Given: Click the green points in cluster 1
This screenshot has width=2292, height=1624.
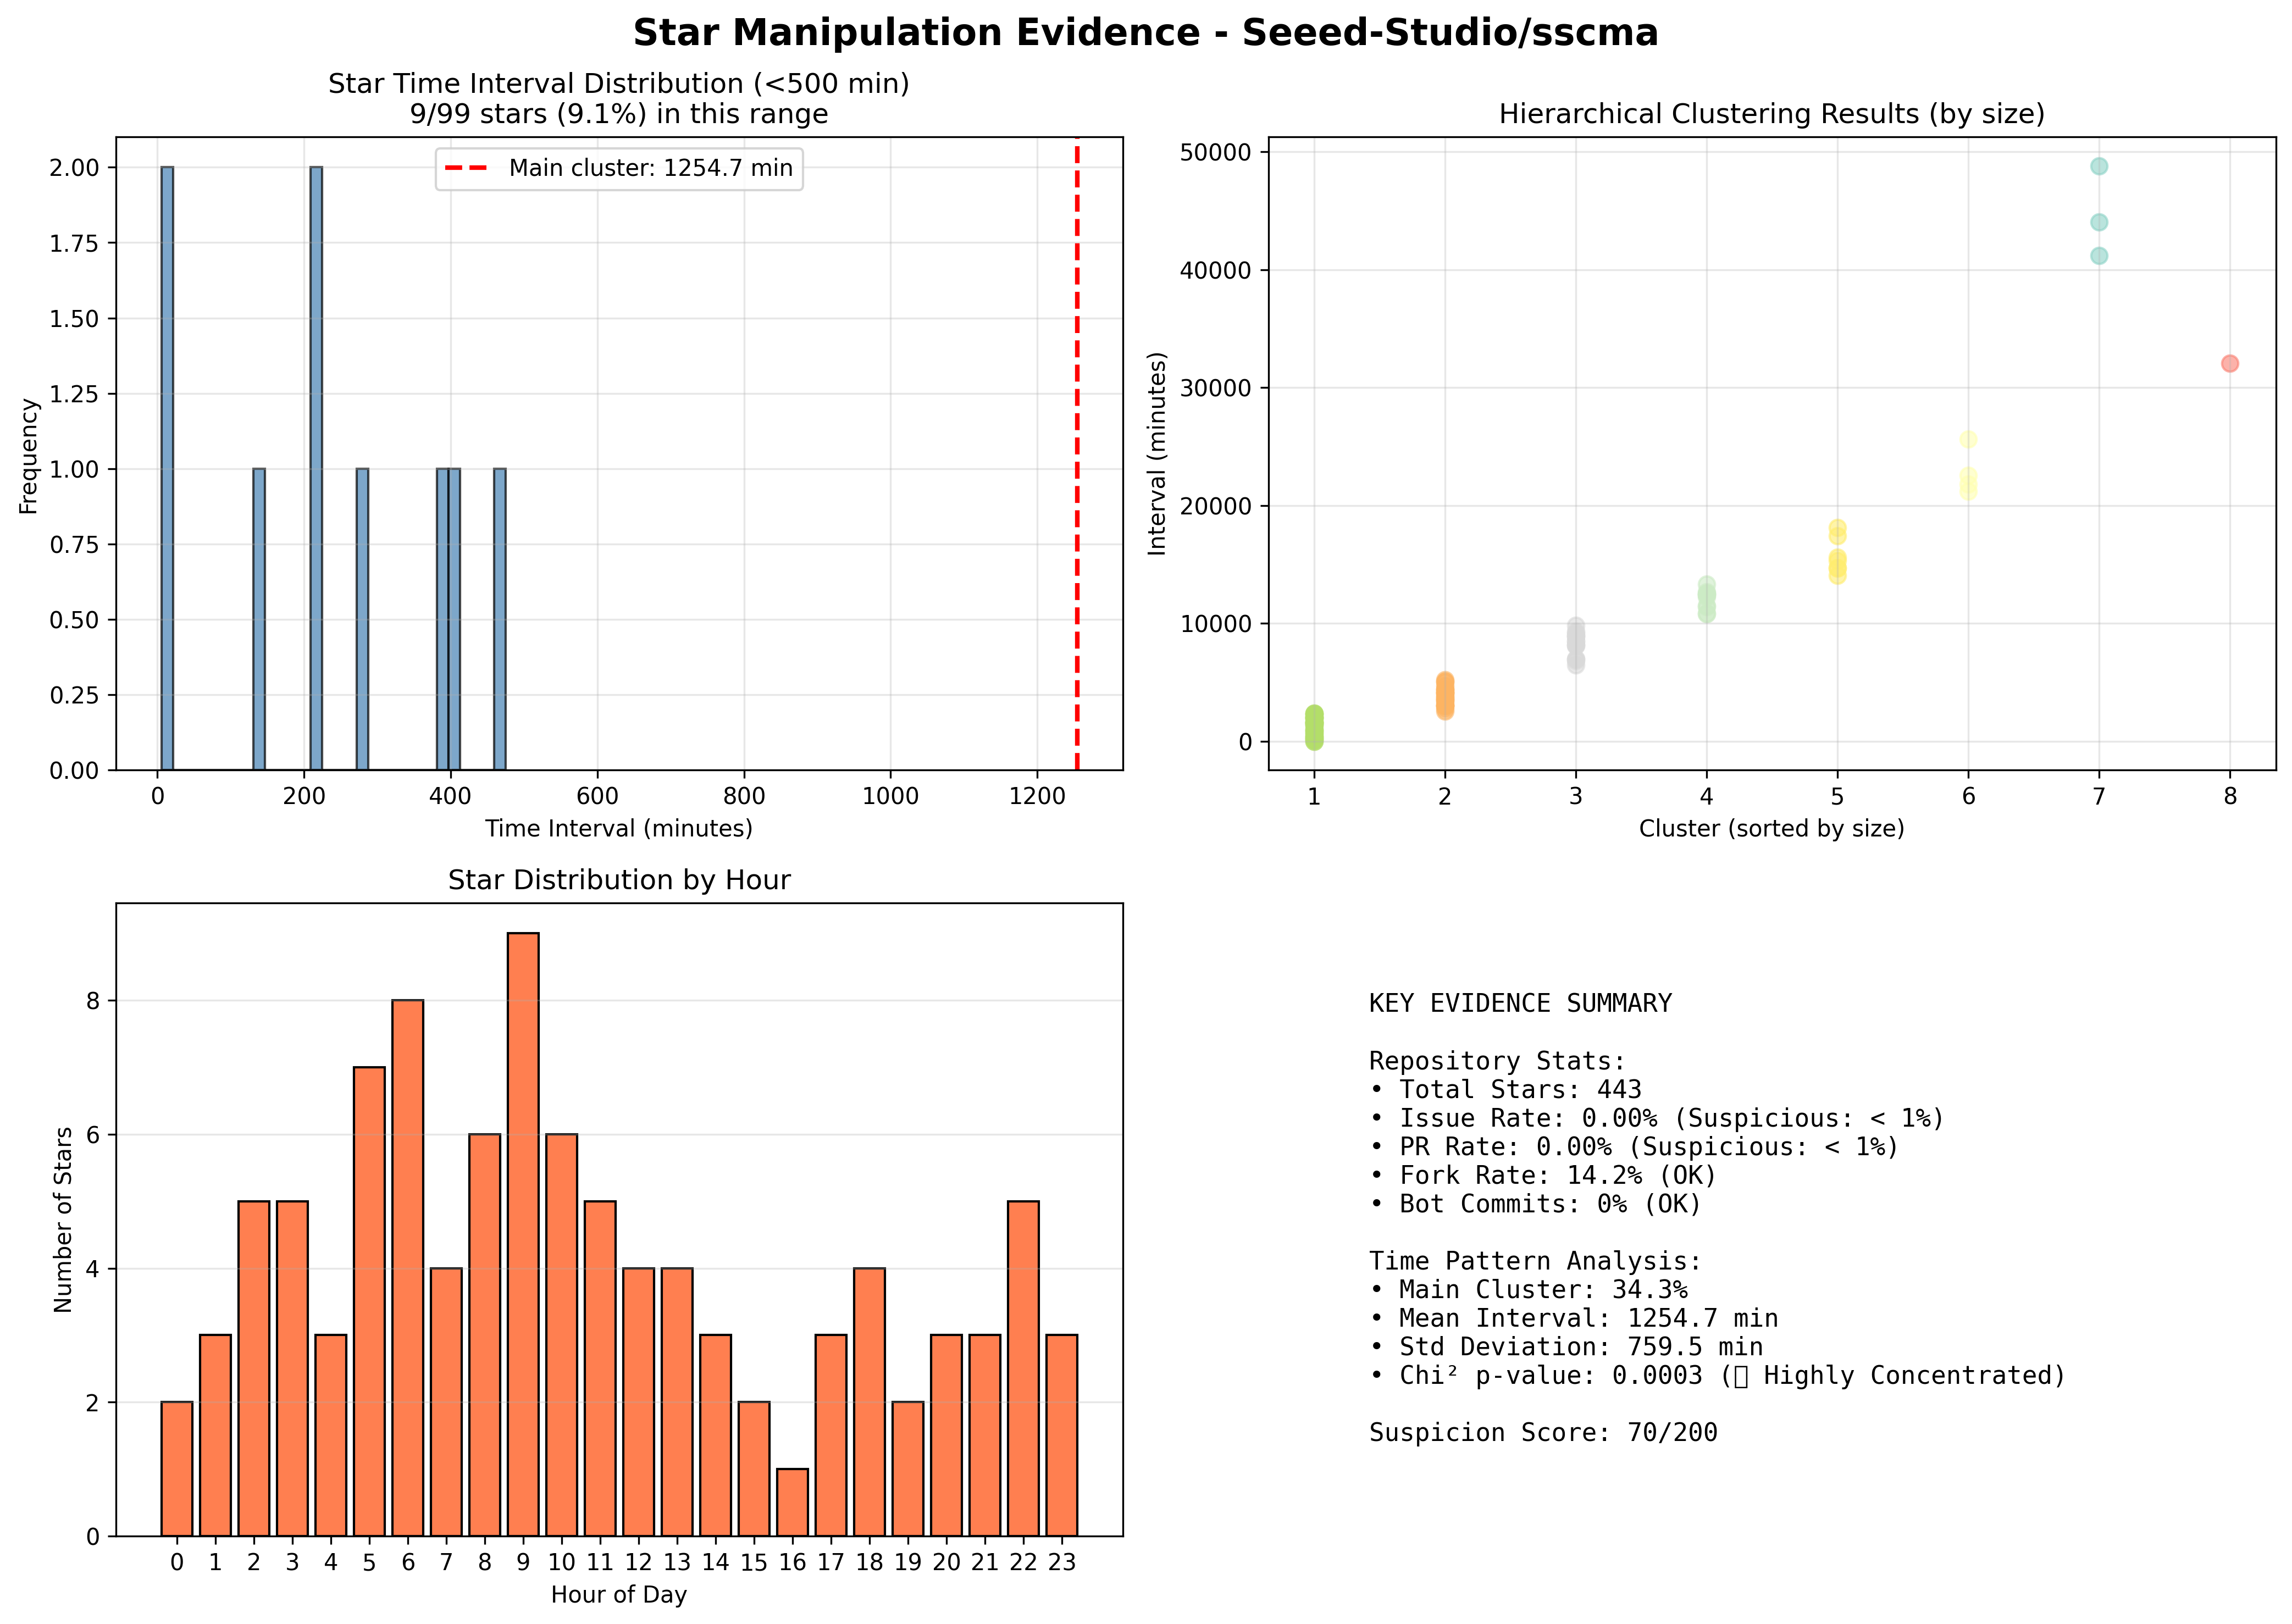Looking at the screenshot, I should coord(1314,727).
